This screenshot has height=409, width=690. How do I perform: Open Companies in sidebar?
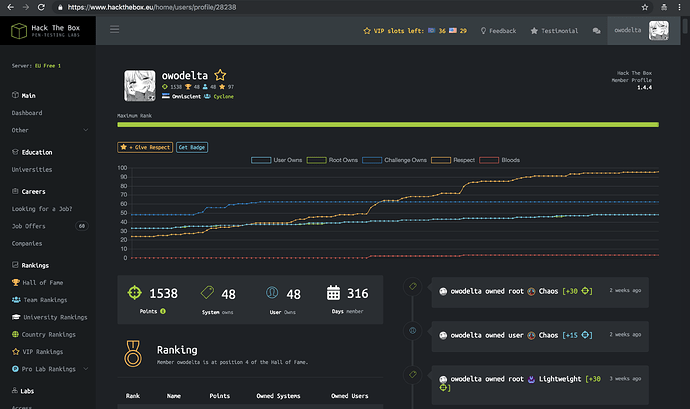[27, 243]
